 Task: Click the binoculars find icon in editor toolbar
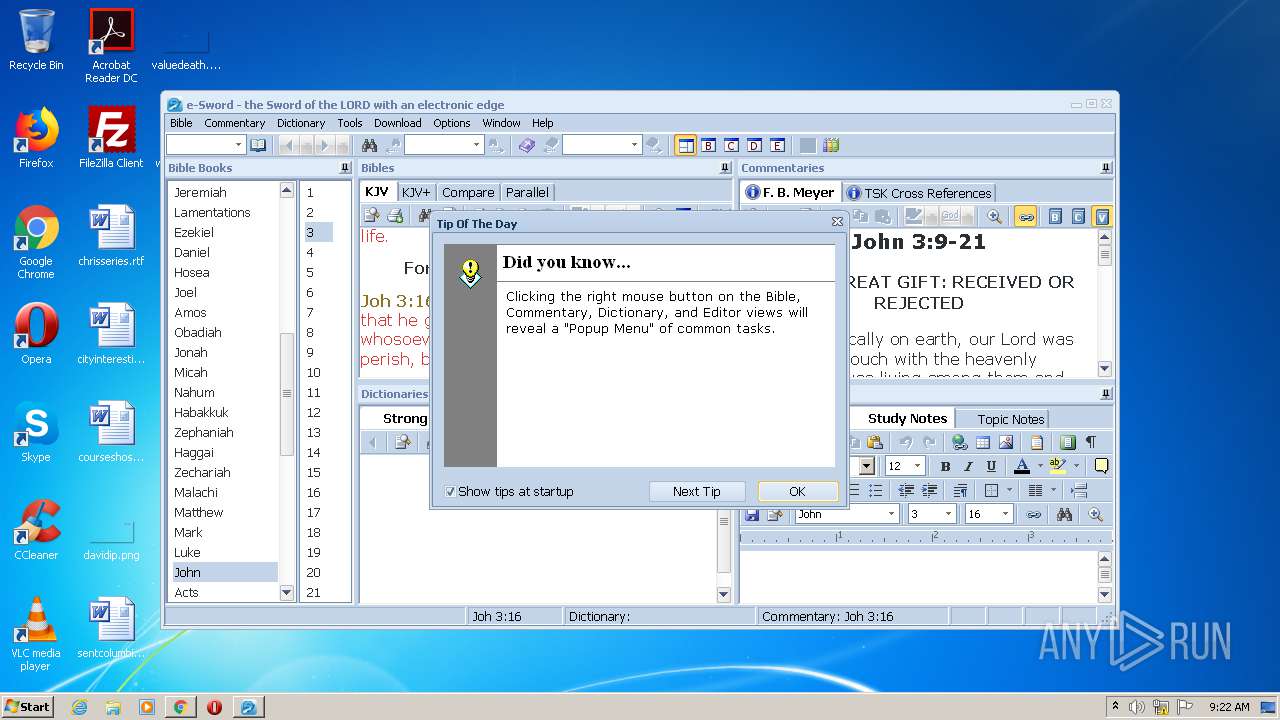1064,514
